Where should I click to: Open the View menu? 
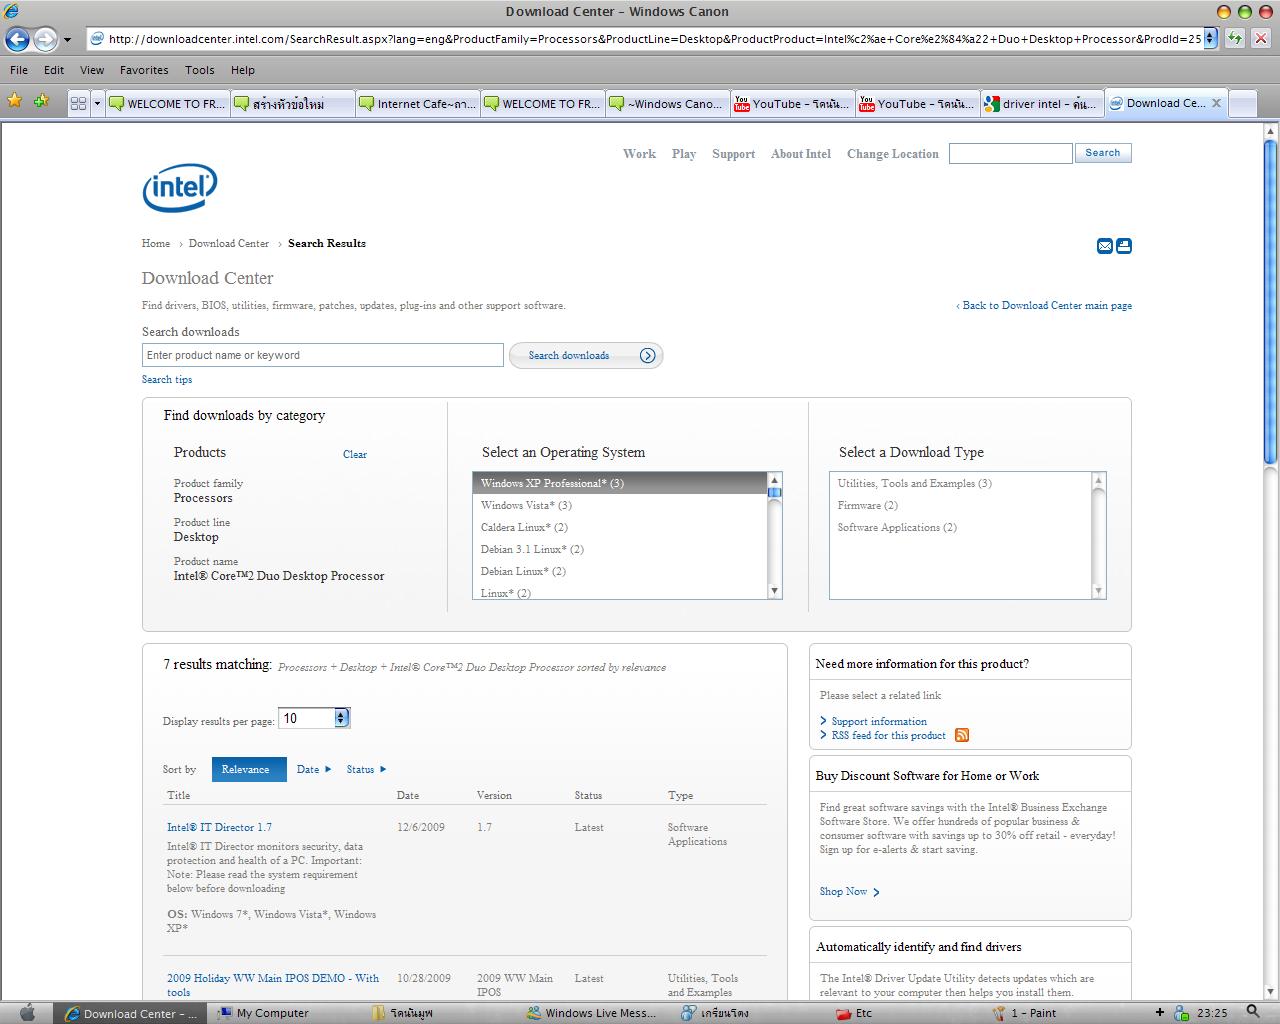click(92, 70)
